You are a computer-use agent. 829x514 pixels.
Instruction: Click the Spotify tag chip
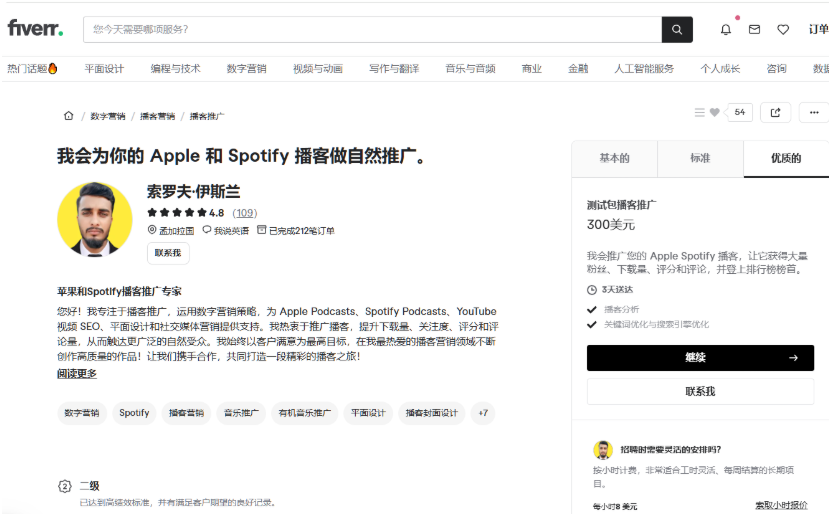tap(134, 413)
